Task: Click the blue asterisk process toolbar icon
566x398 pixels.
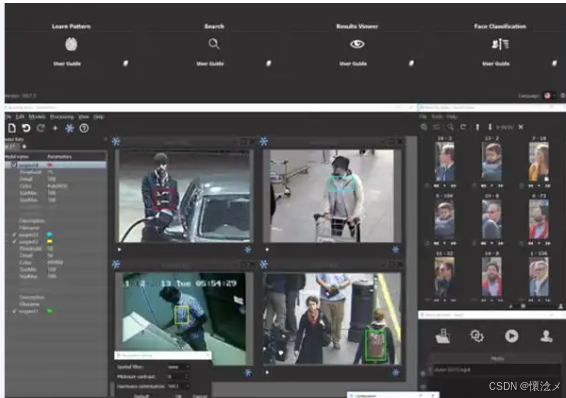Action: pyautogui.click(x=69, y=128)
